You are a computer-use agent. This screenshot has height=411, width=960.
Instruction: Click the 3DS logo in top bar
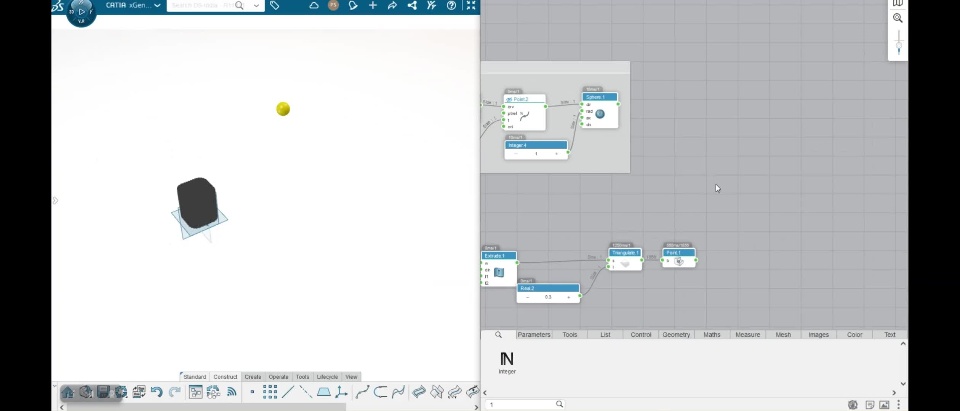coord(58,6)
